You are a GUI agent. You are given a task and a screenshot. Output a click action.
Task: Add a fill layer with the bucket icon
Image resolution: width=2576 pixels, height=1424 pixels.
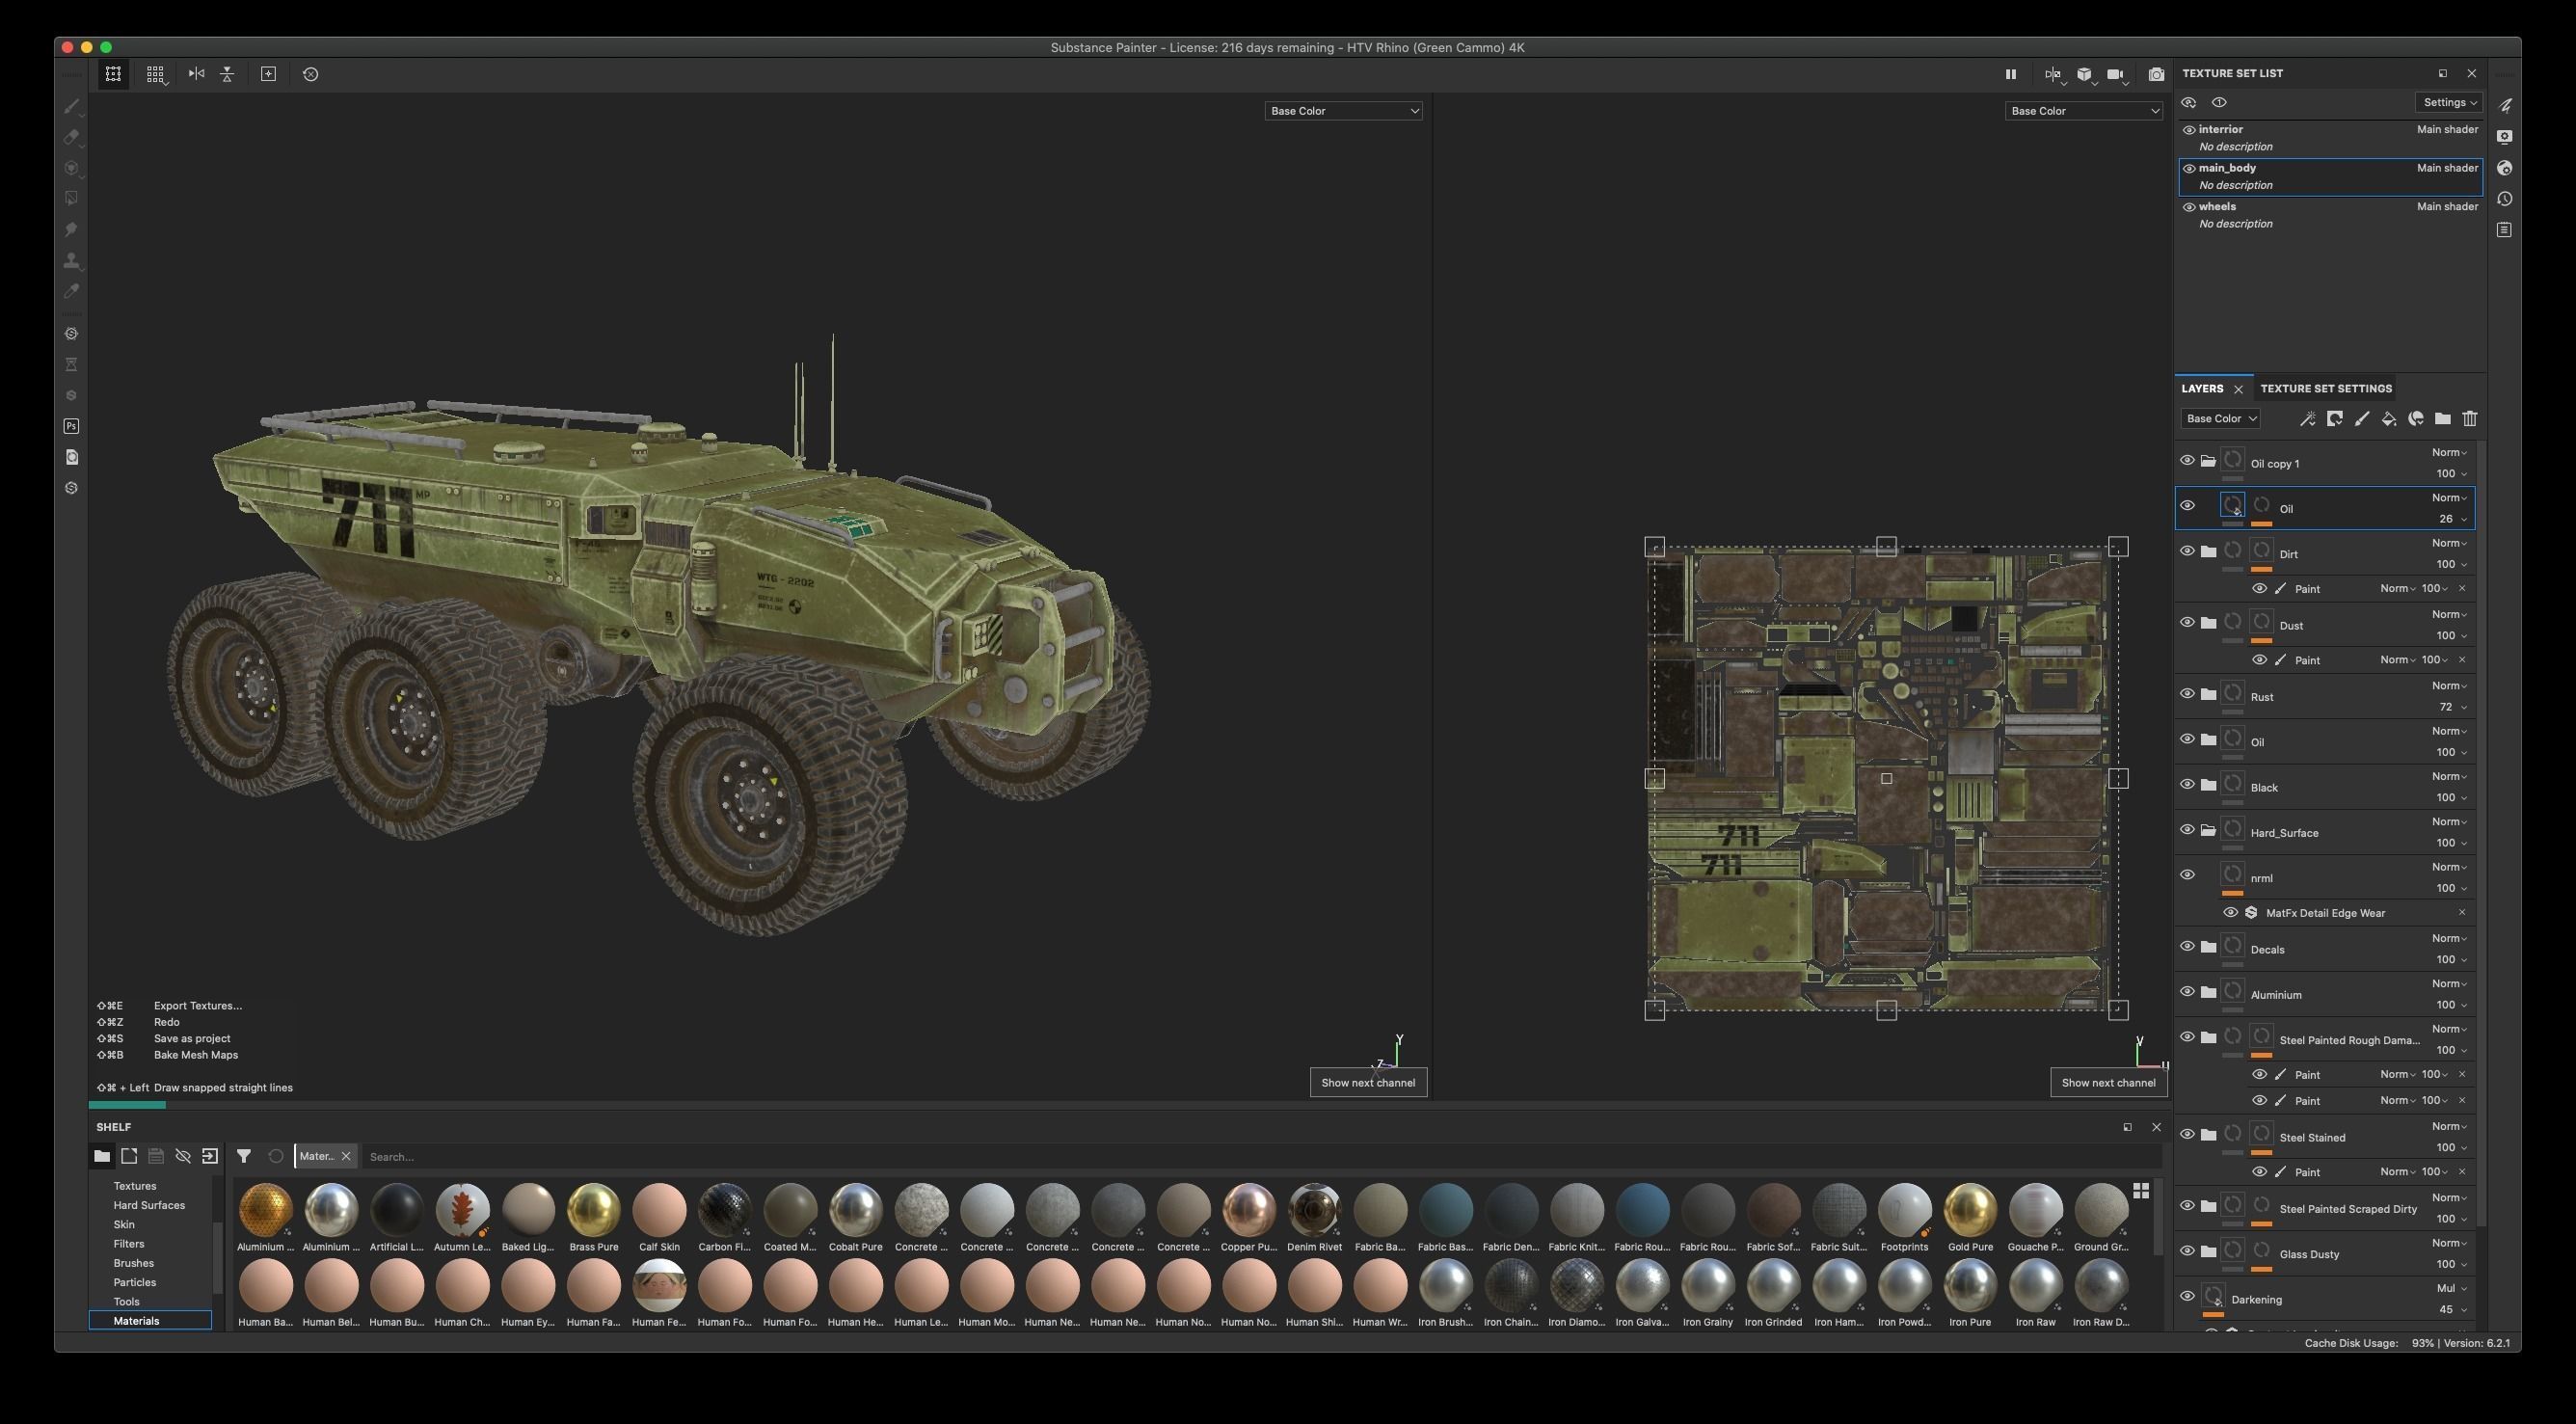(x=2389, y=419)
